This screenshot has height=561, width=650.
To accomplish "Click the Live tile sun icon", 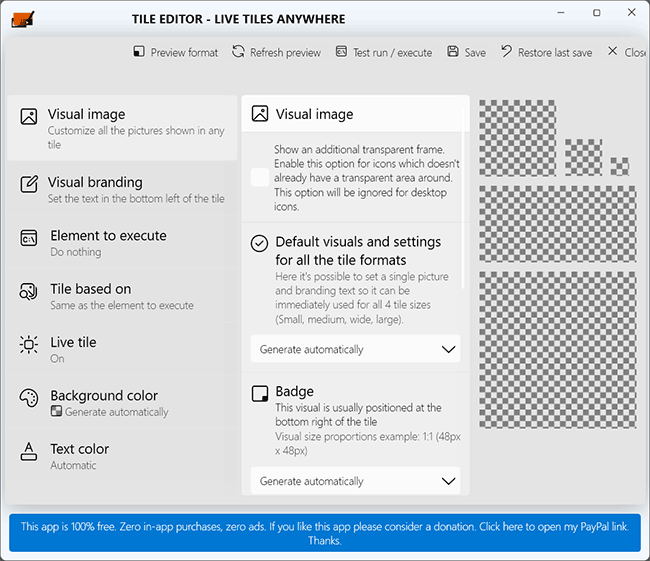I will [x=29, y=345].
